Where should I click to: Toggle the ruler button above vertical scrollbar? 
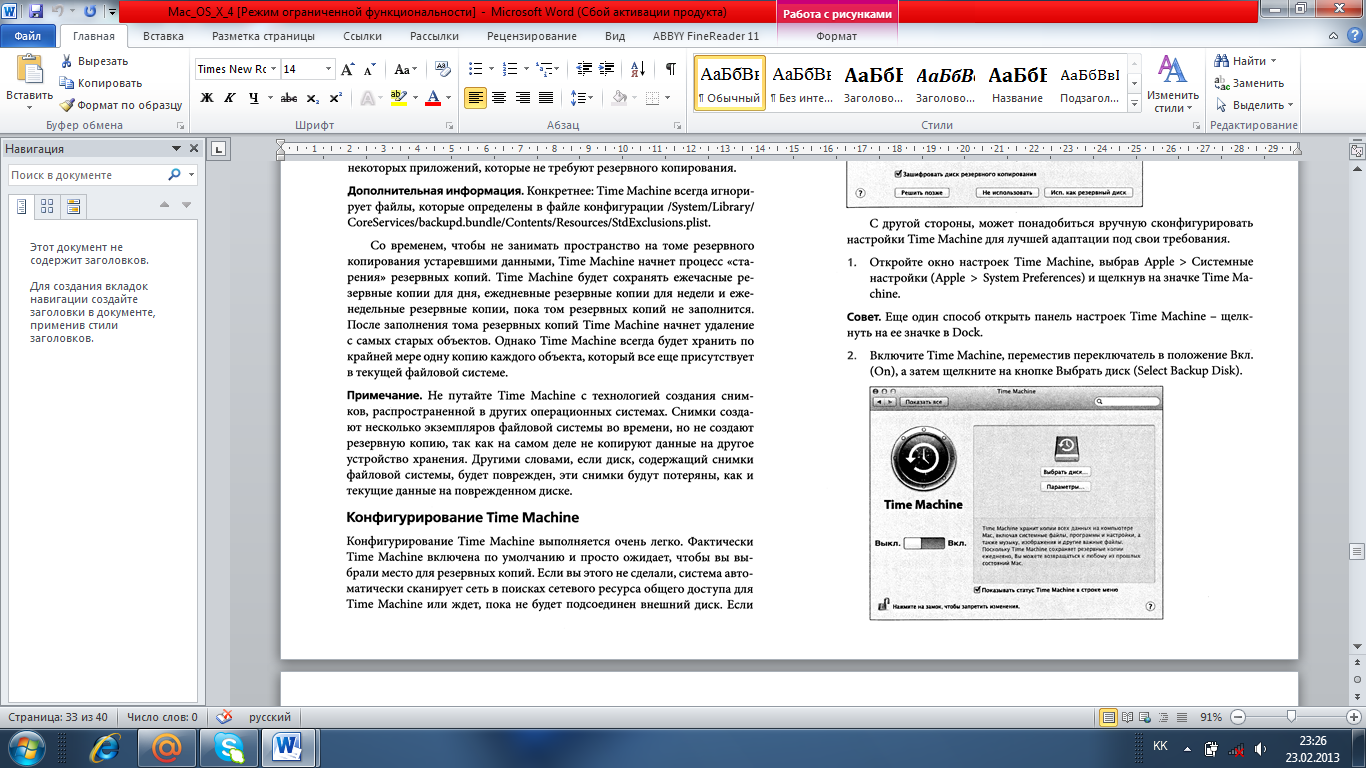tap(1356, 150)
